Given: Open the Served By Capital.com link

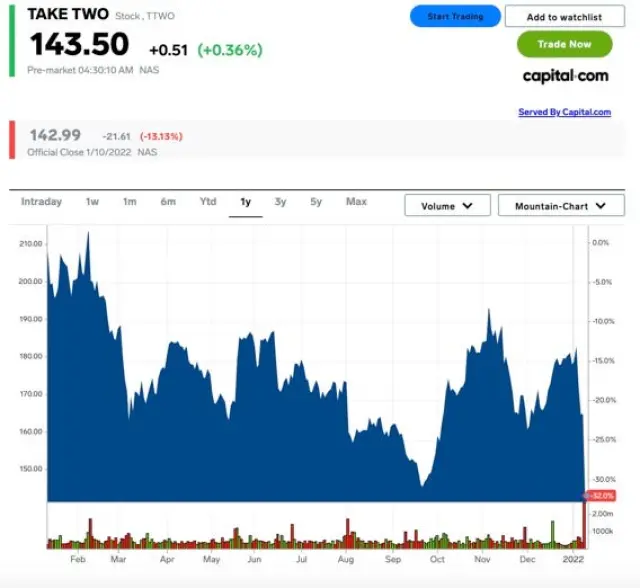Looking at the screenshot, I should (564, 112).
